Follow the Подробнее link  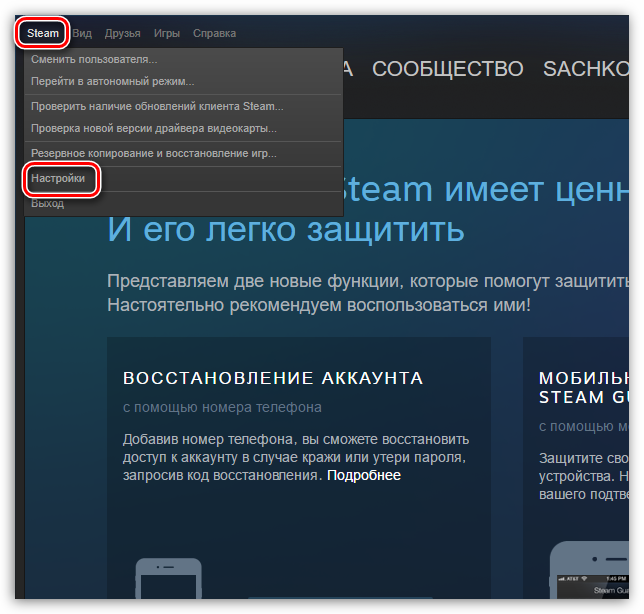pyautogui.click(x=363, y=475)
